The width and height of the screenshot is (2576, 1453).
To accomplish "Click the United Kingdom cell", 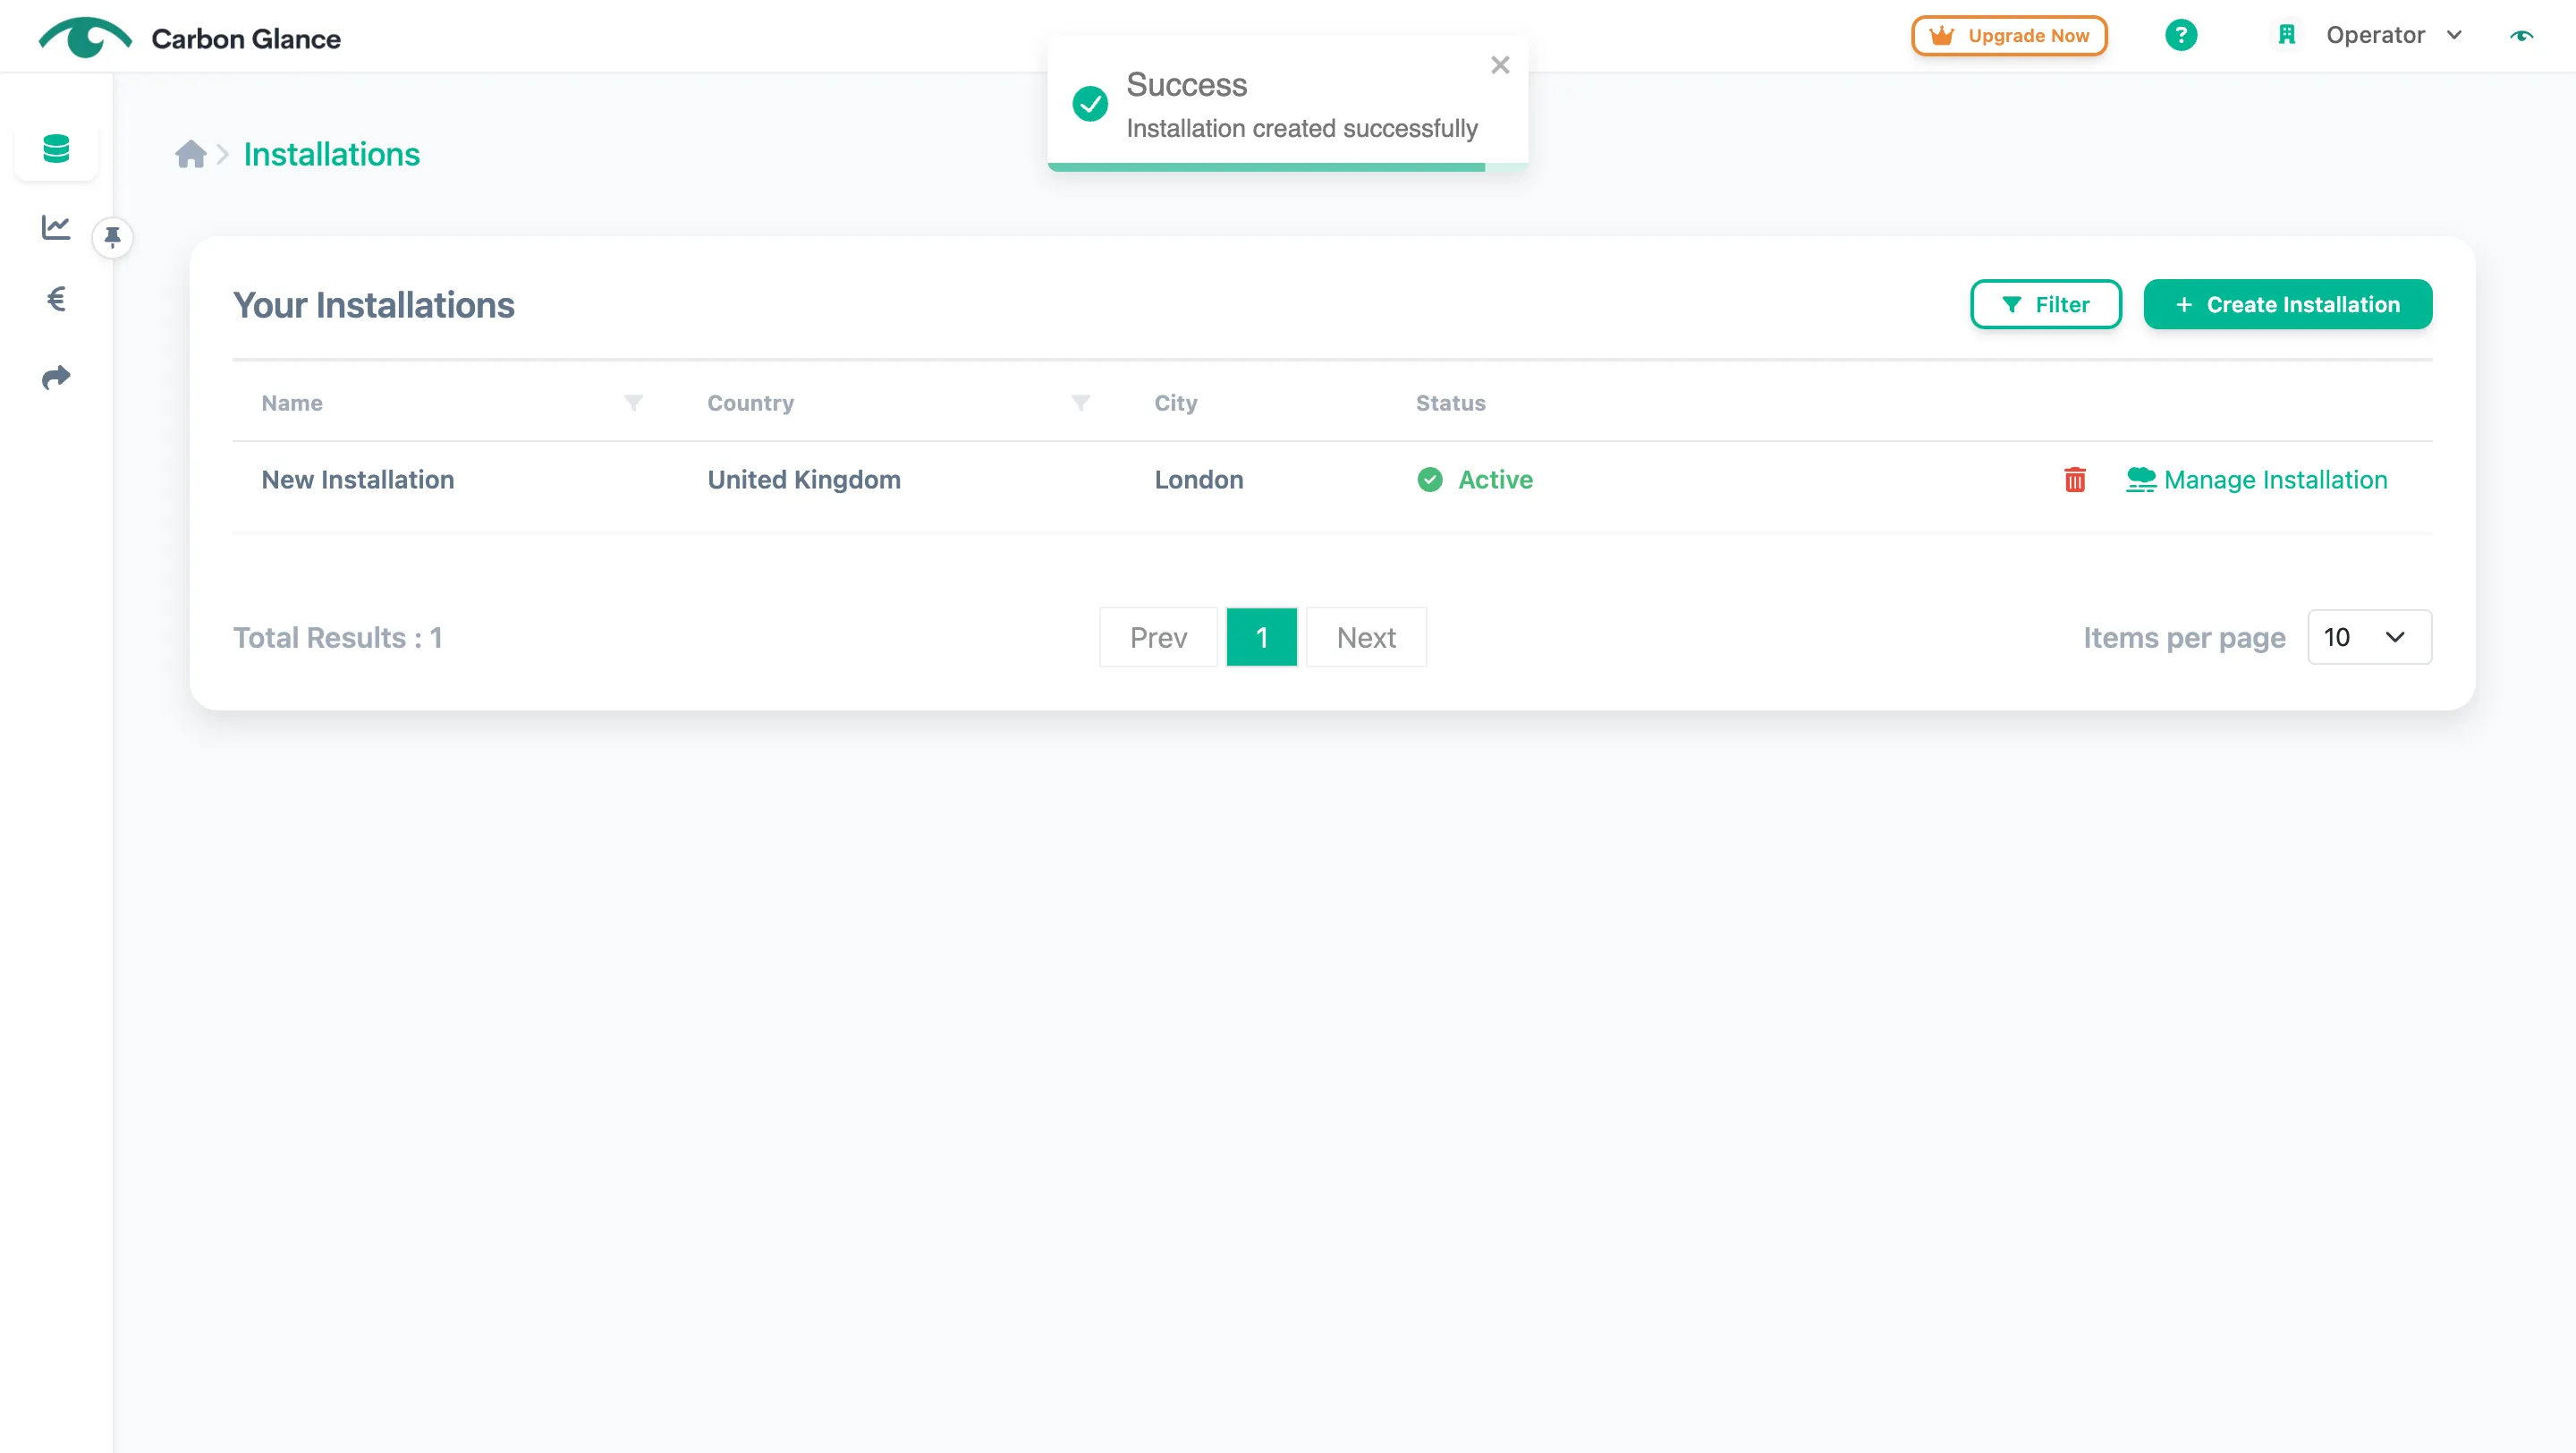I will point(804,480).
